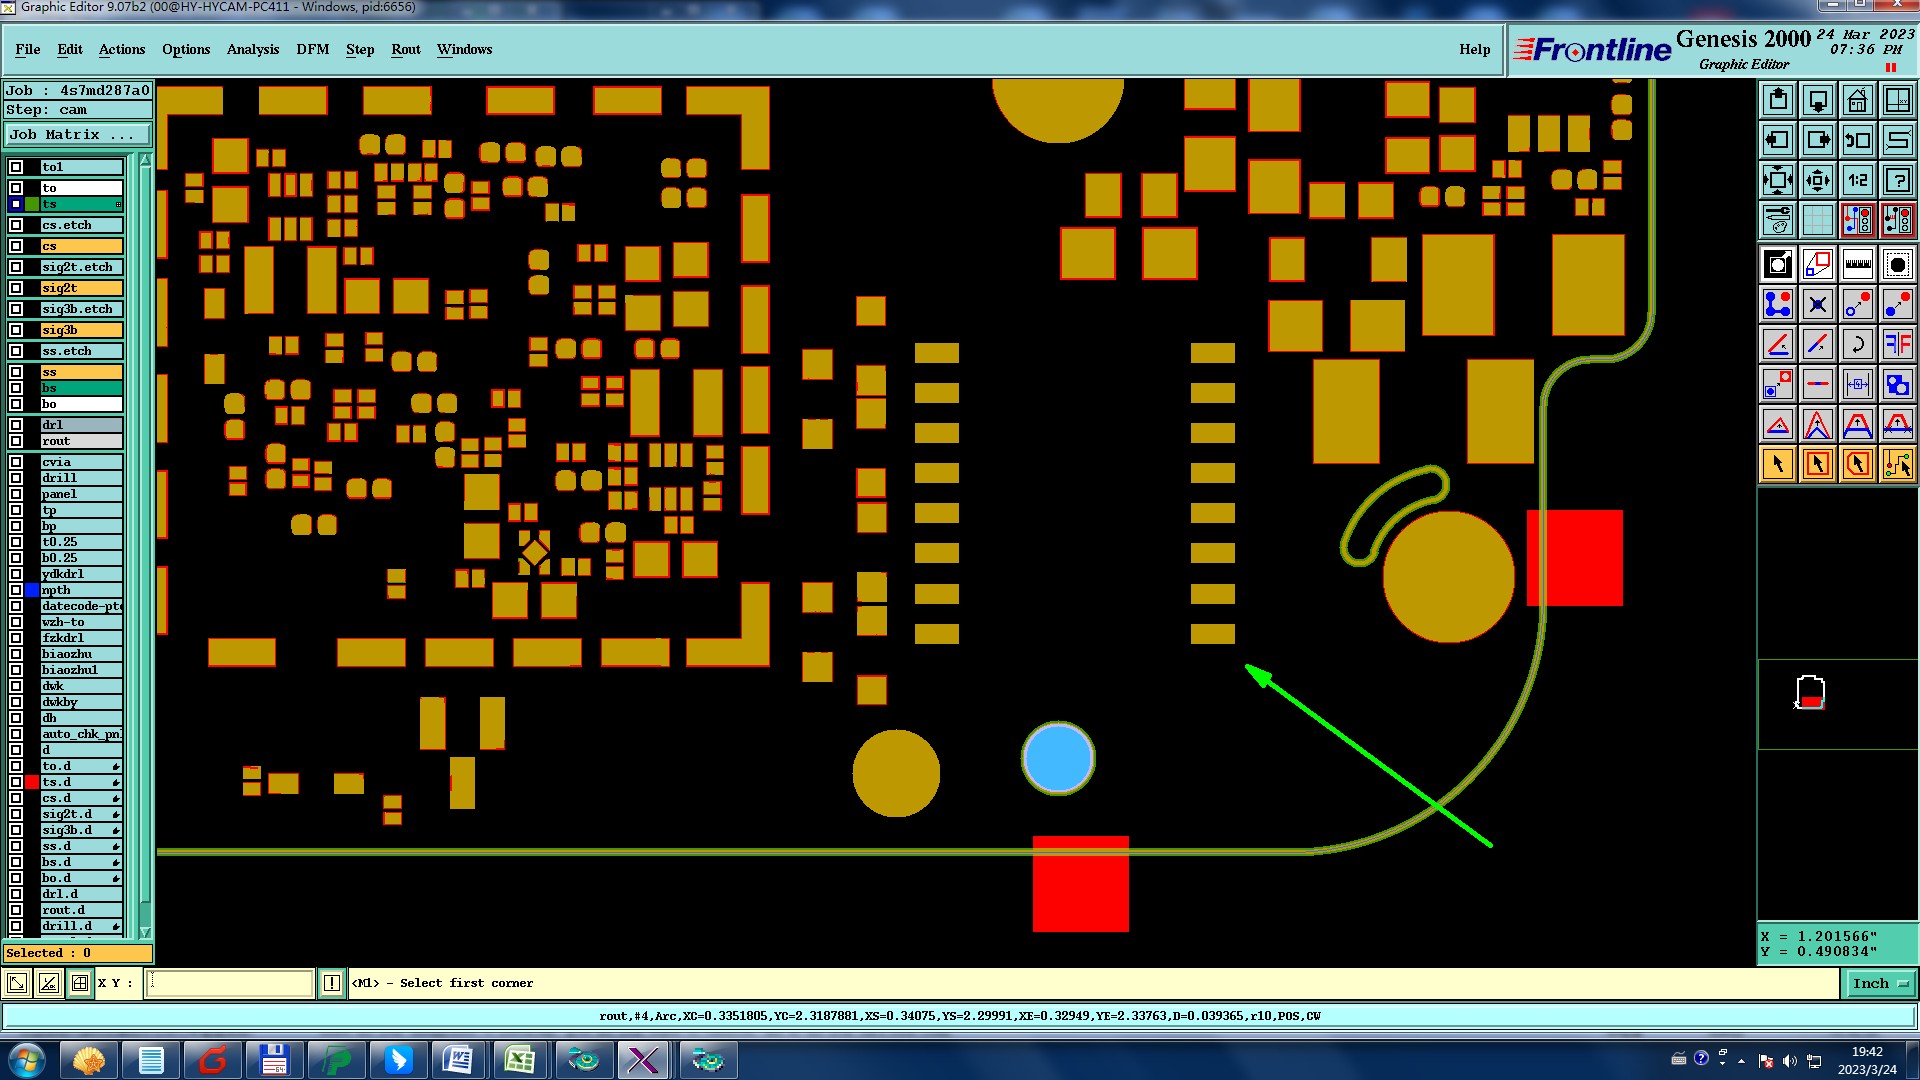
Task: Select the measure ruler tool
Action: pos(1857,265)
